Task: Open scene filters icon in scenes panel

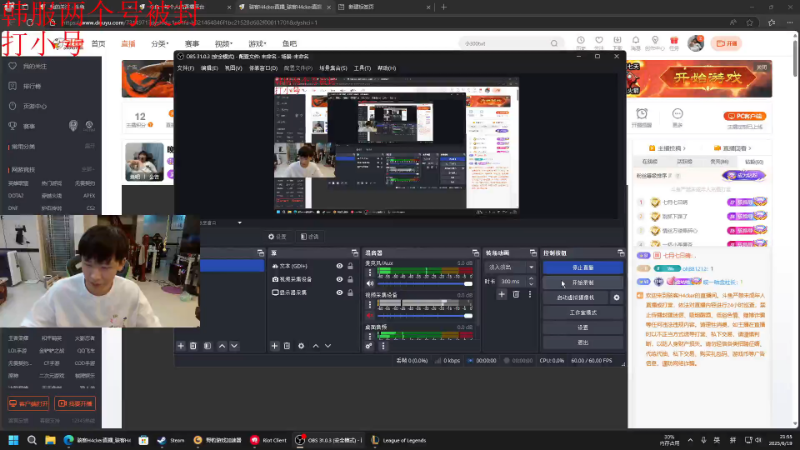Action: [208, 346]
